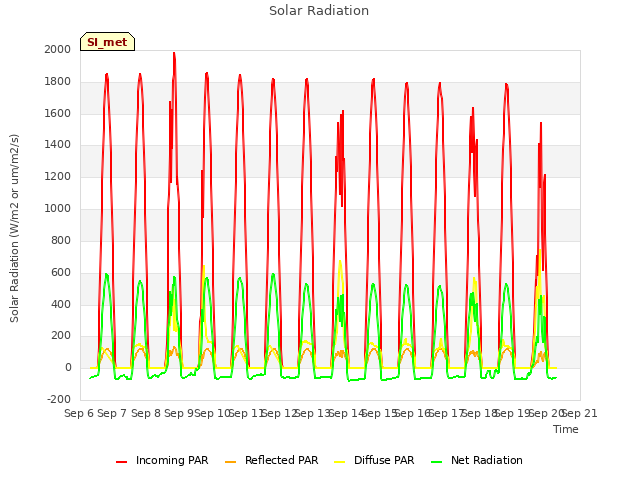Select the Diffuse PAR legend label

coord(384,460)
